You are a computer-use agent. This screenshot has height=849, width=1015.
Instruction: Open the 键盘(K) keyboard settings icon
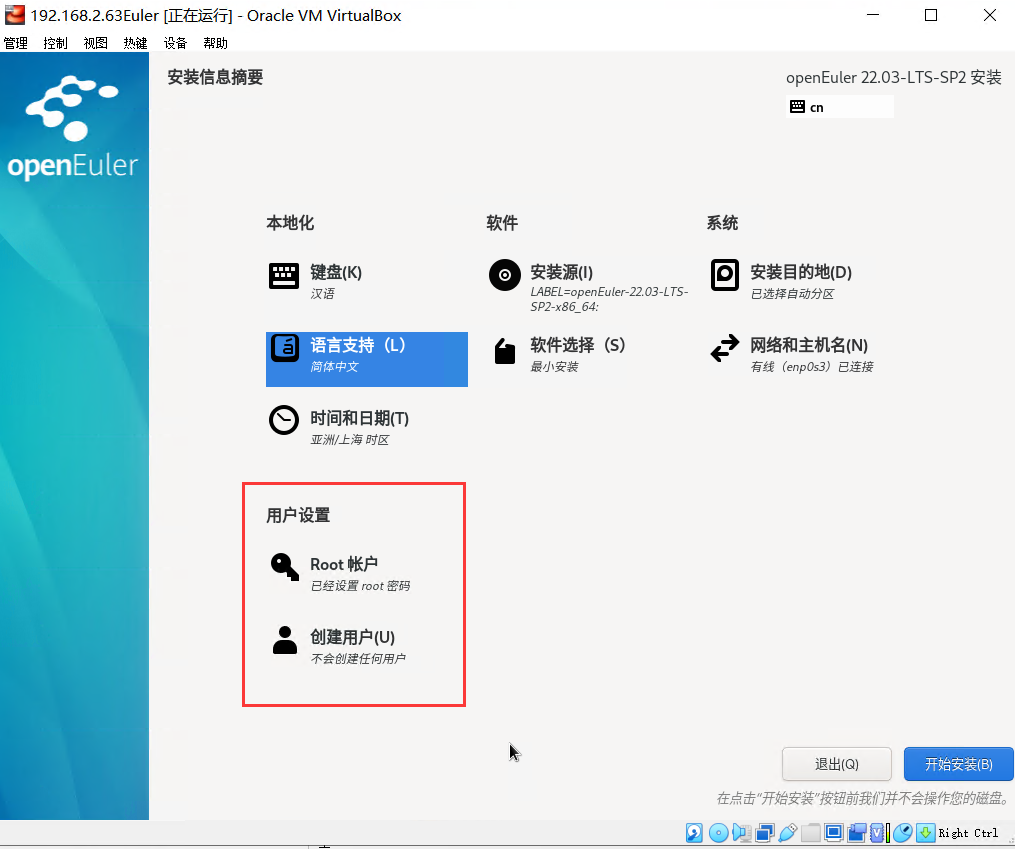pyautogui.click(x=284, y=276)
